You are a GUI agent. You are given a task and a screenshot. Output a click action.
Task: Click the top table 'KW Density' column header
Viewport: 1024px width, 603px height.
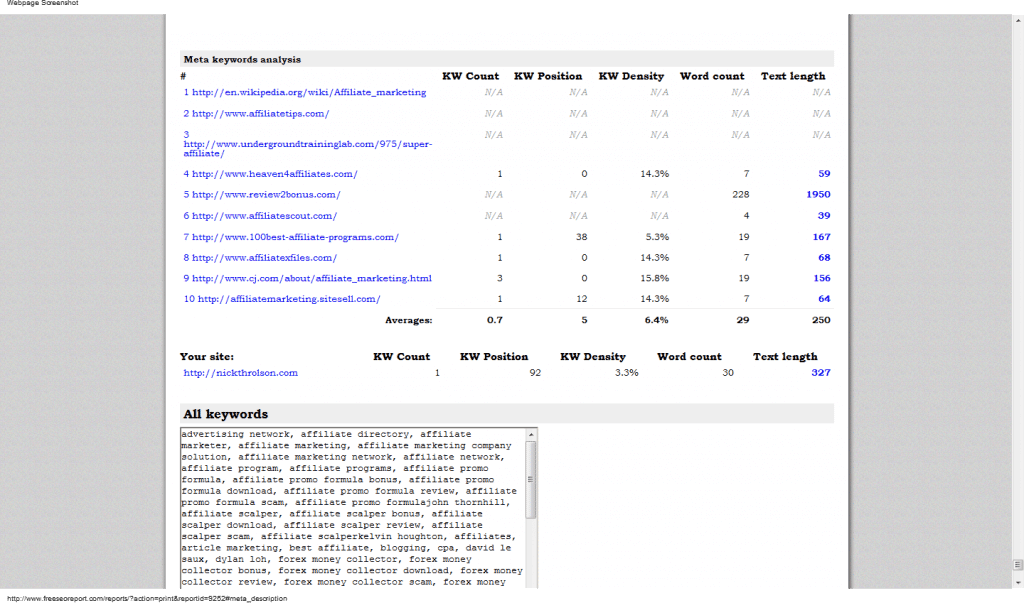click(x=631, y=76)
